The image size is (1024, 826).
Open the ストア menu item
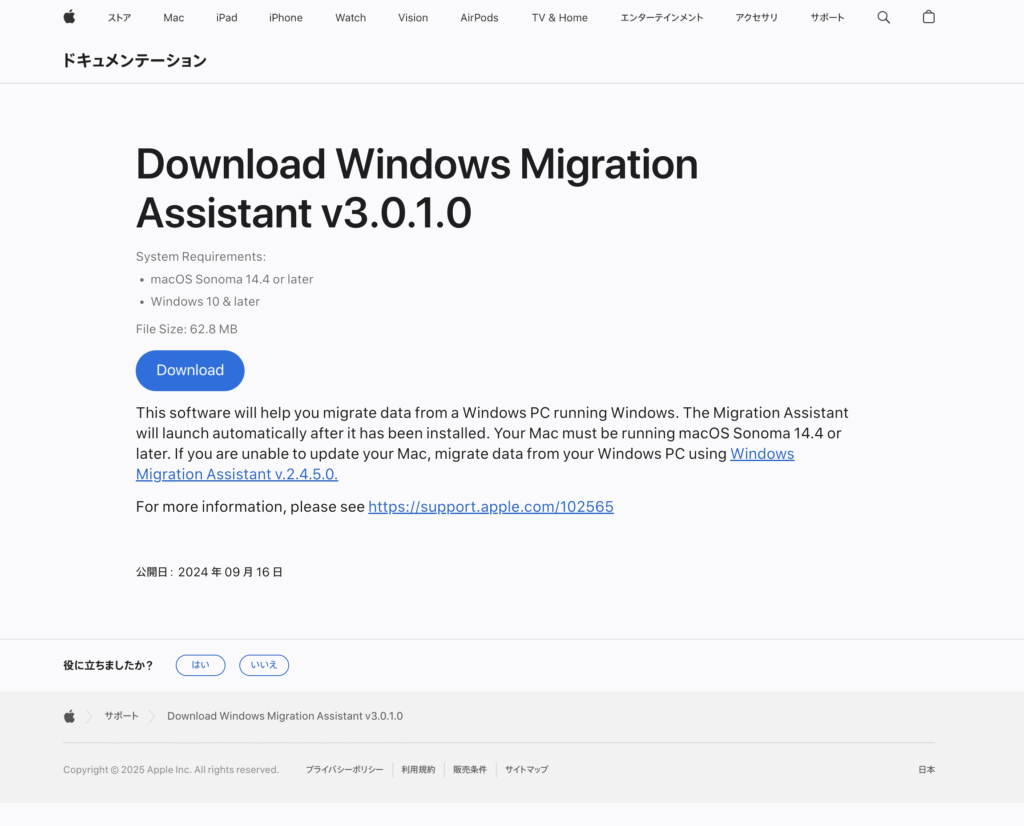(x=119, y=18)
